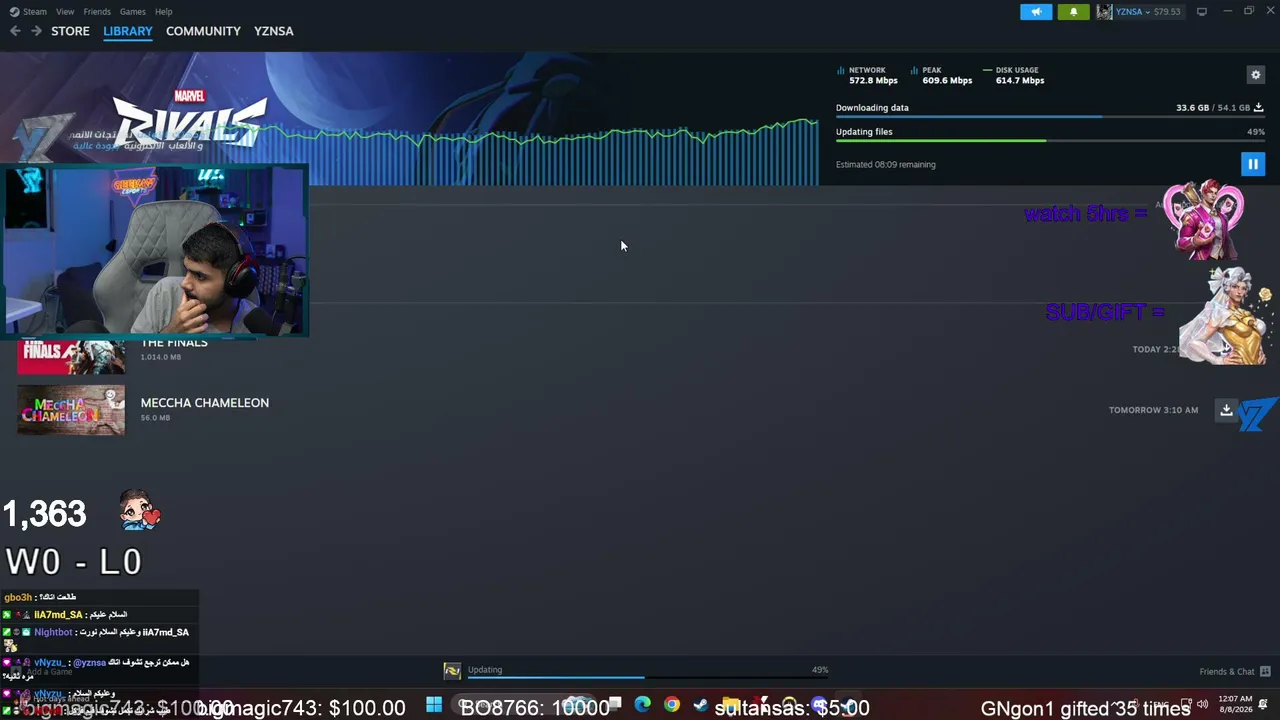This screenshot has height=720, width=1280.
Task: Click the download icon beside 54.1 GB
Action: (x=1259, y=107)
